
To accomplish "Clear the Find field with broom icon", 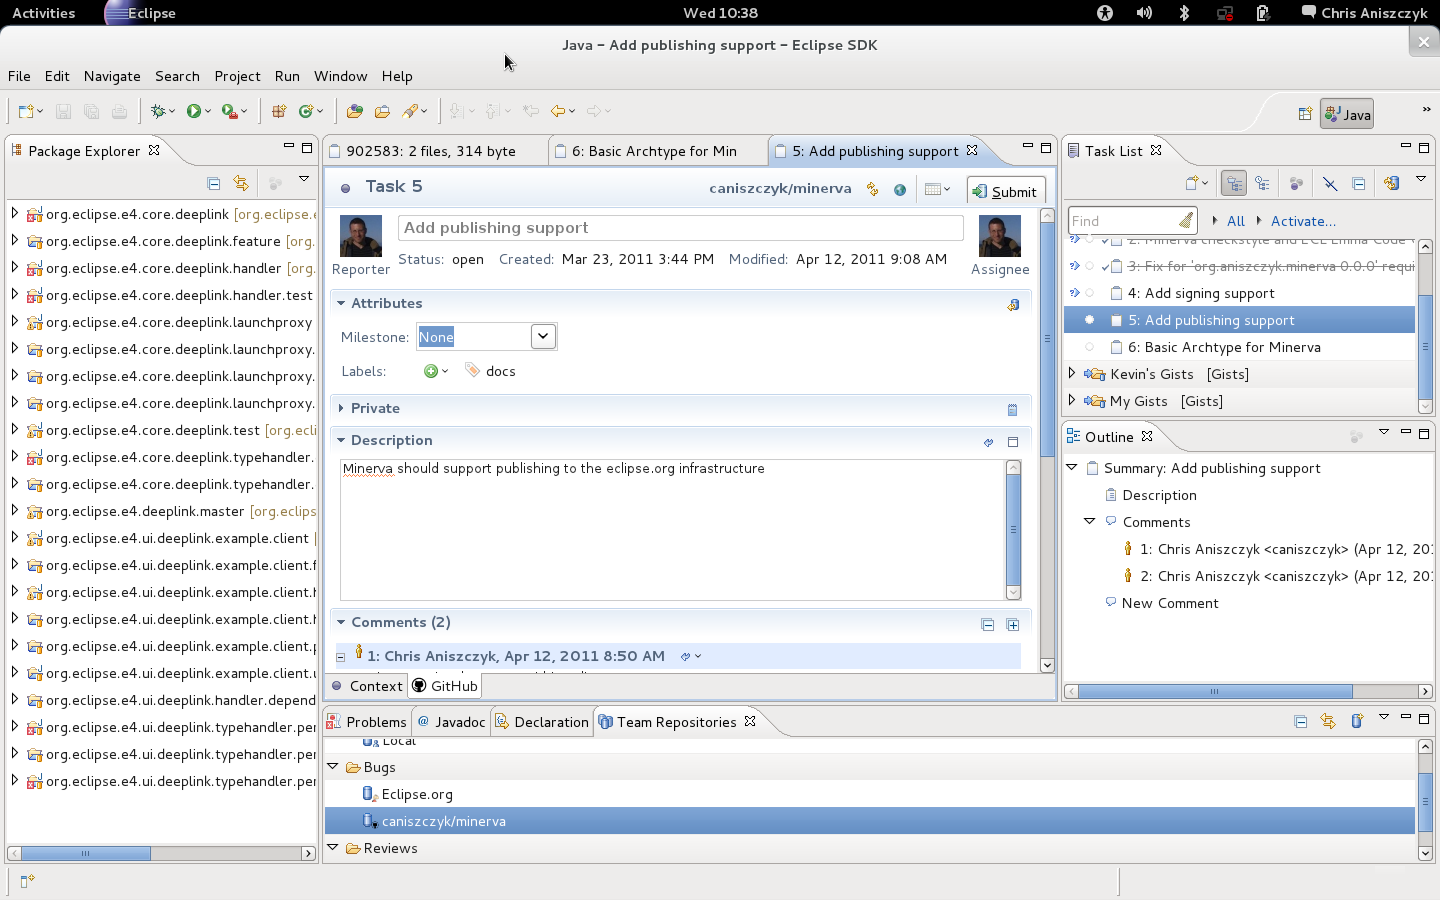I will click(1186, 220).
